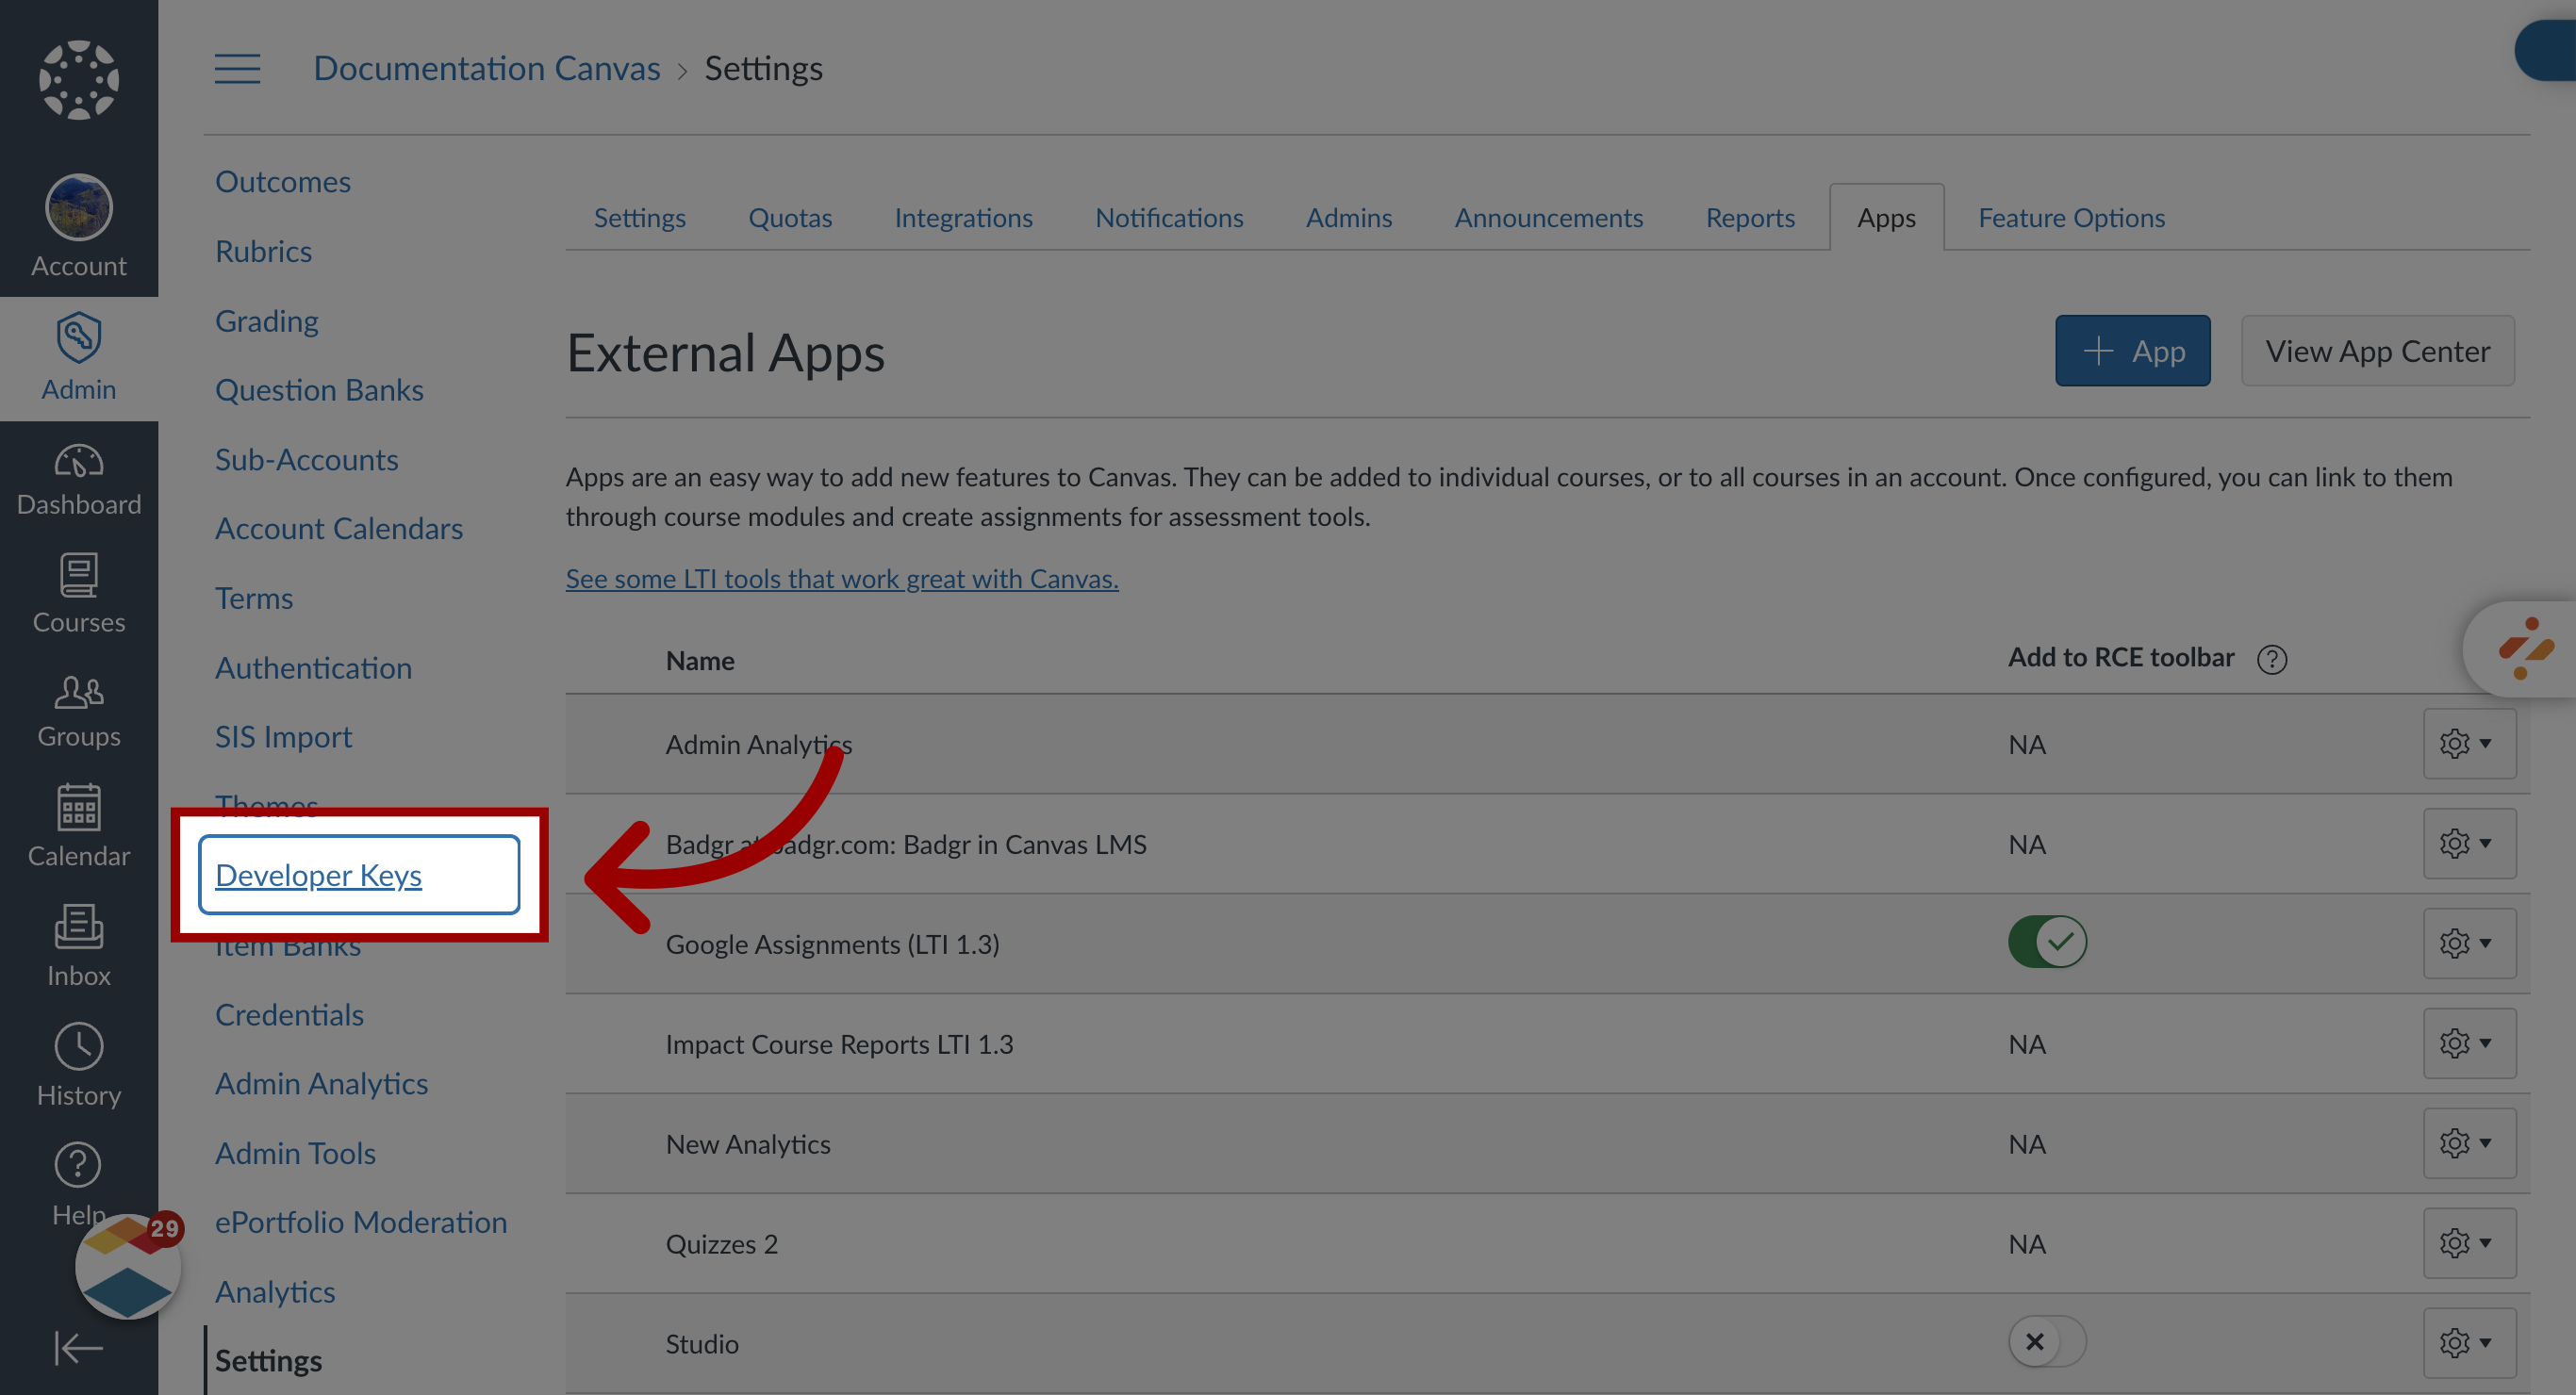
Task: Enable Studio RCE toolbar toggle
Action: tap(2047, 1341)
